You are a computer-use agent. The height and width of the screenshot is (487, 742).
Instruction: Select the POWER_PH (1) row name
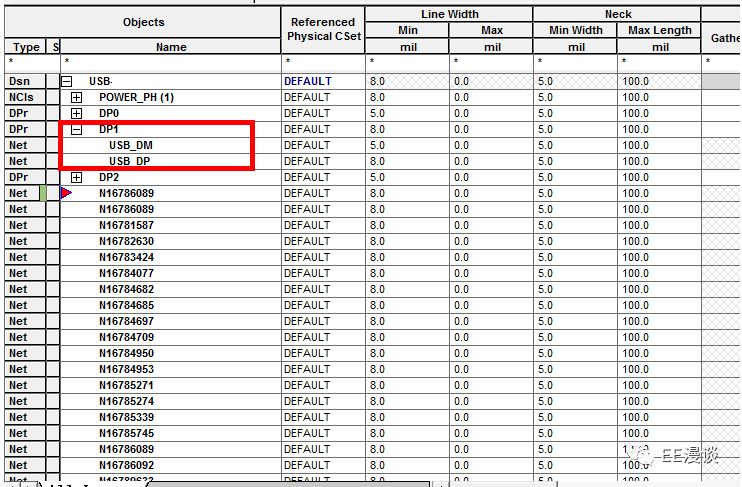pos(136,97)
